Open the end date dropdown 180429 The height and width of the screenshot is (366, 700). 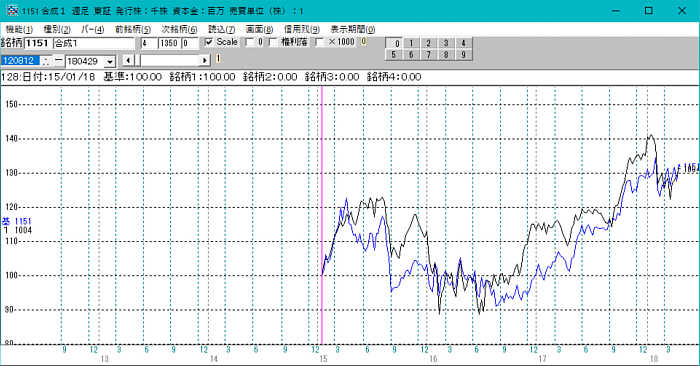109,61
